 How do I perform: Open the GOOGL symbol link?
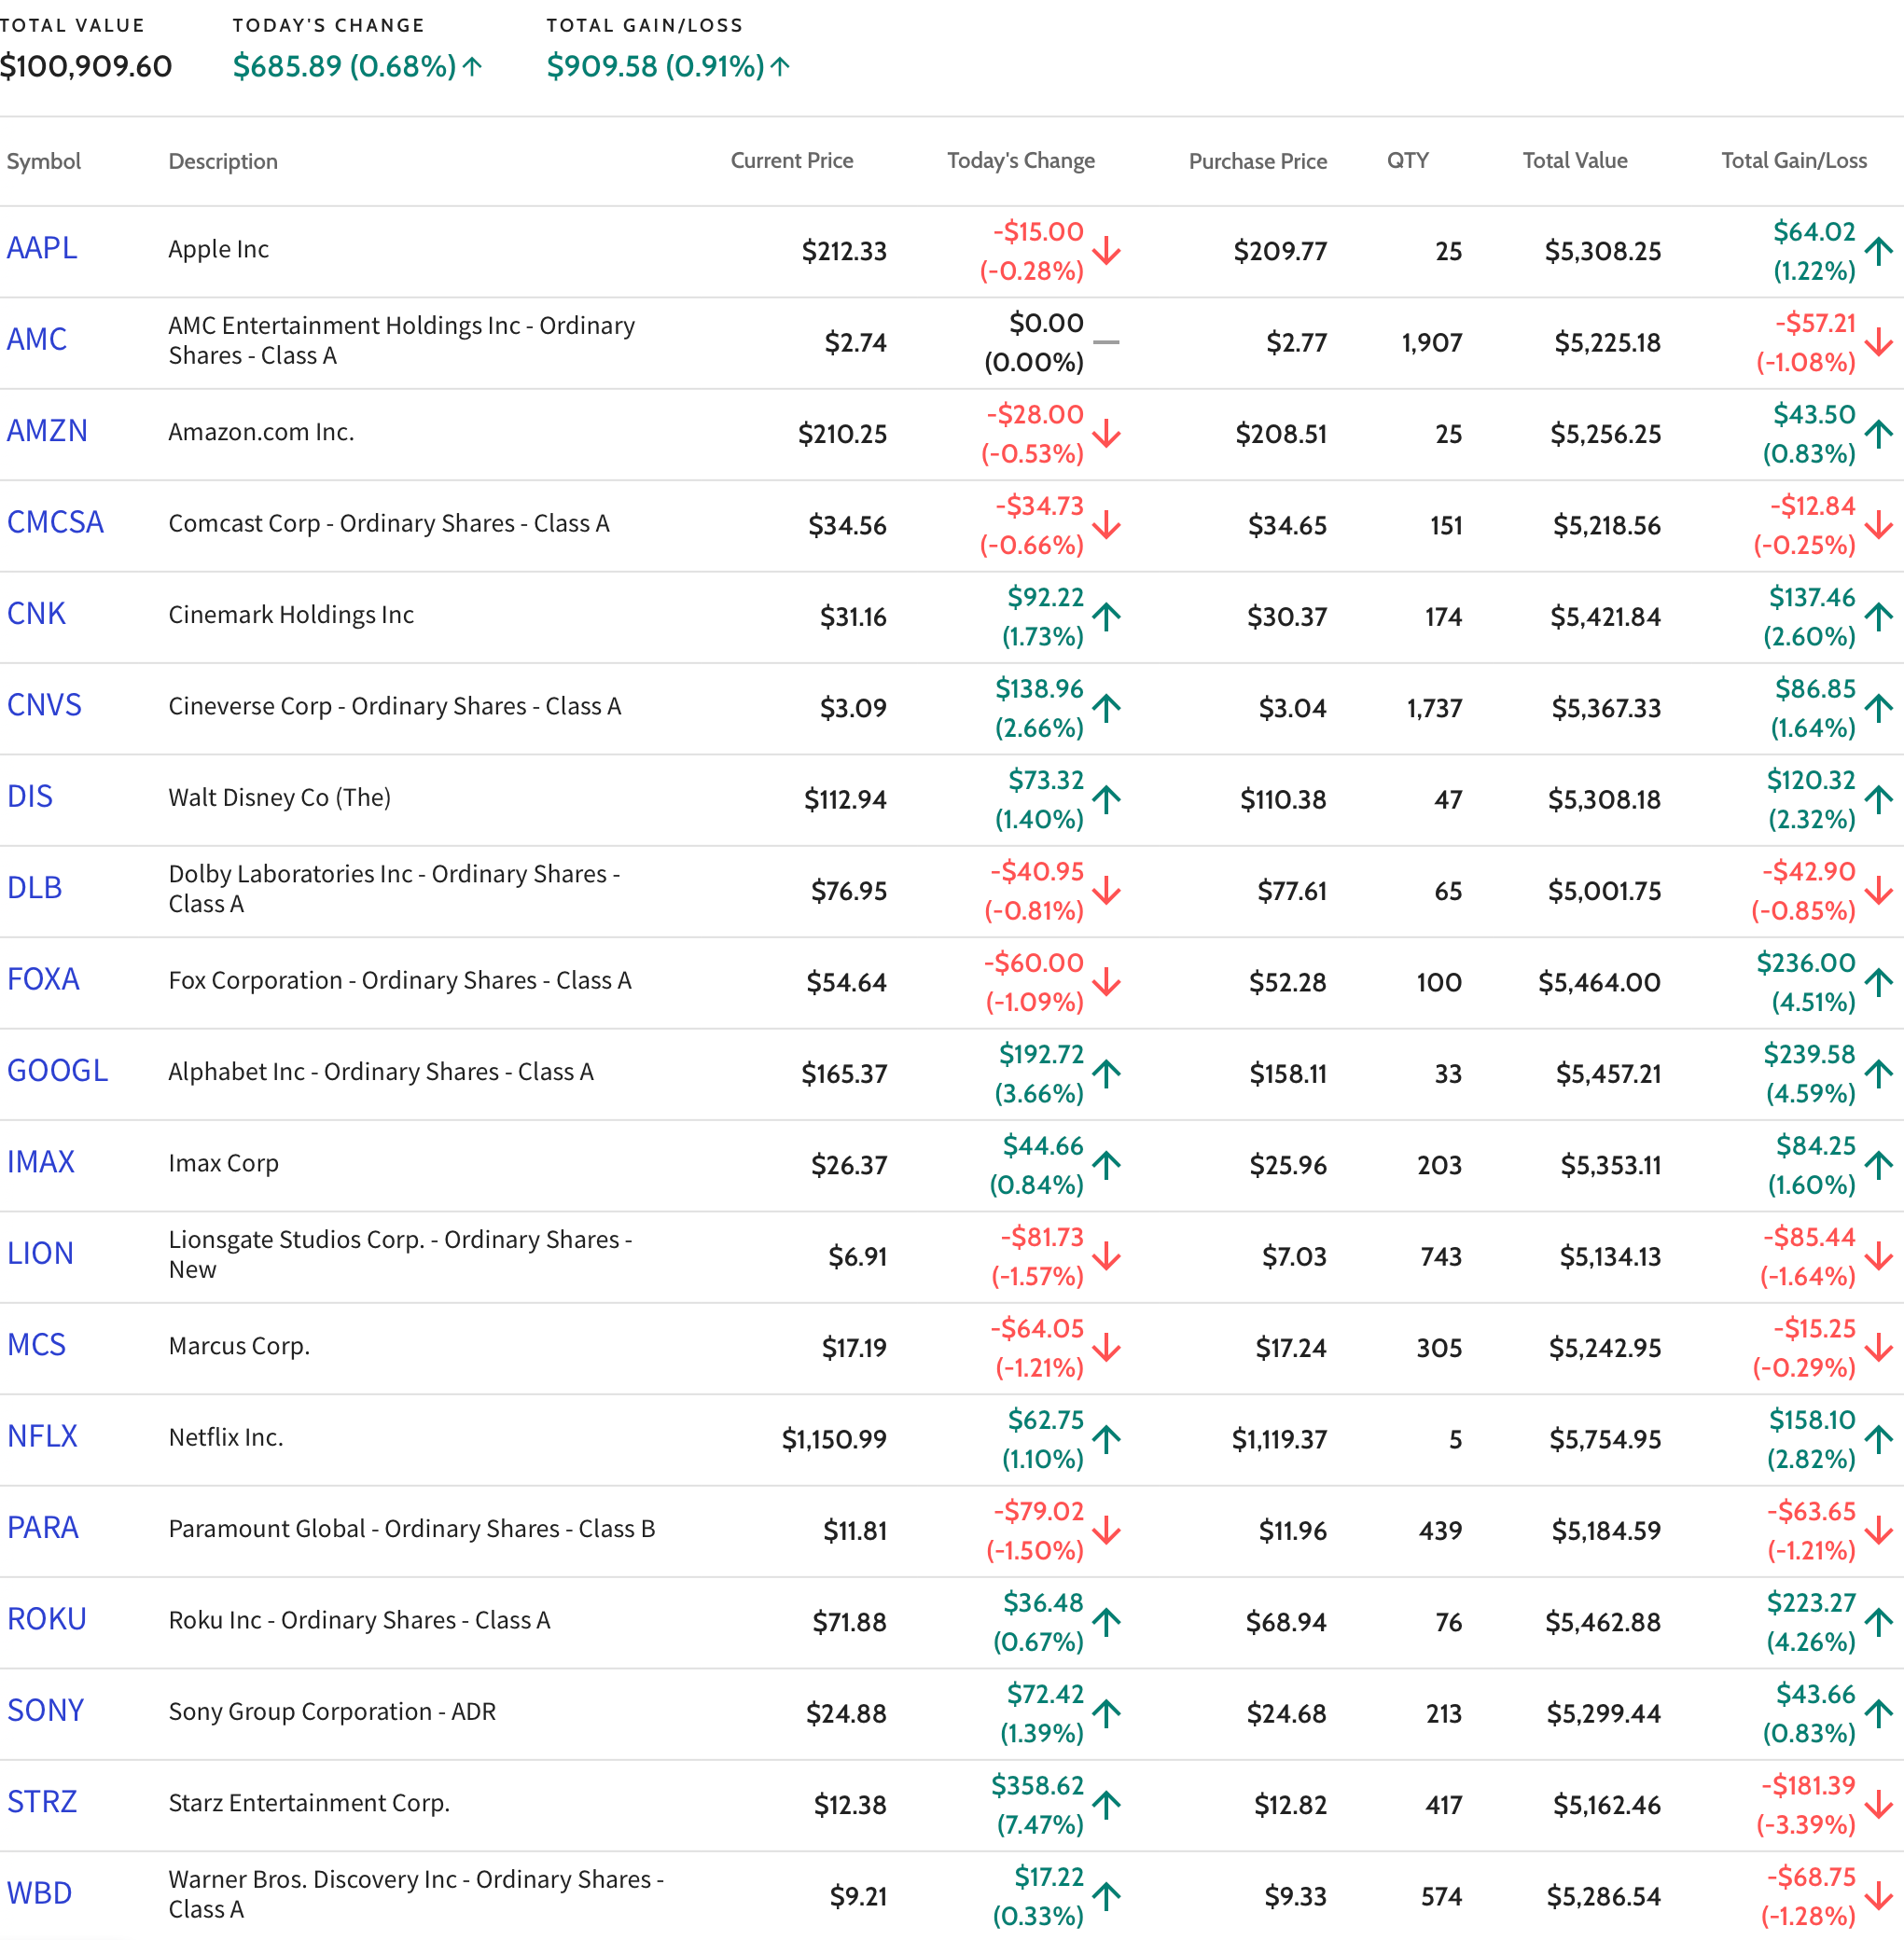pyautogui.click(x=57, y=1071)
